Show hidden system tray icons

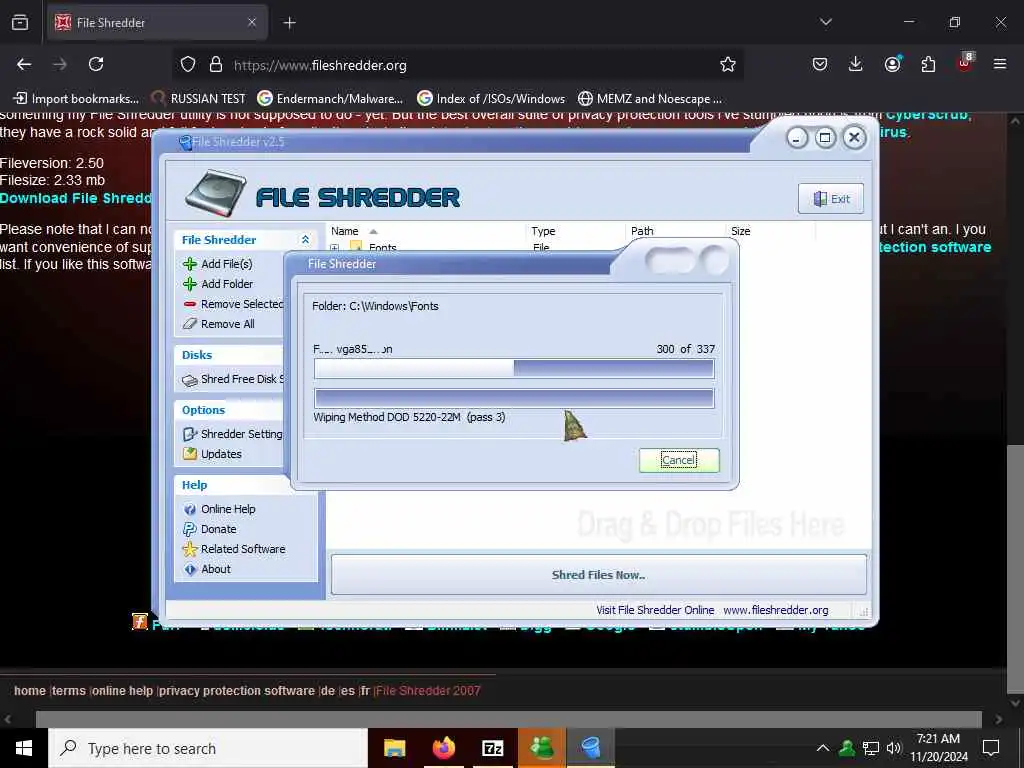coord(823,748)
